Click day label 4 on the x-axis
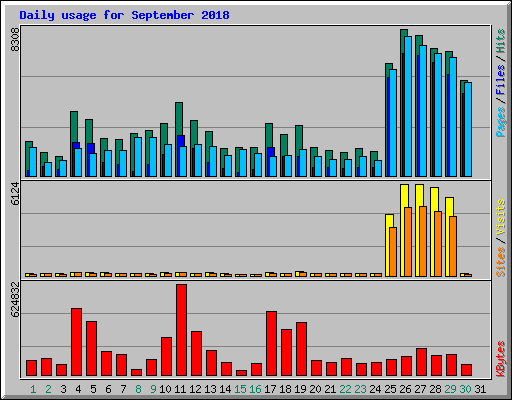512x400 pixels. click(78, 389)
